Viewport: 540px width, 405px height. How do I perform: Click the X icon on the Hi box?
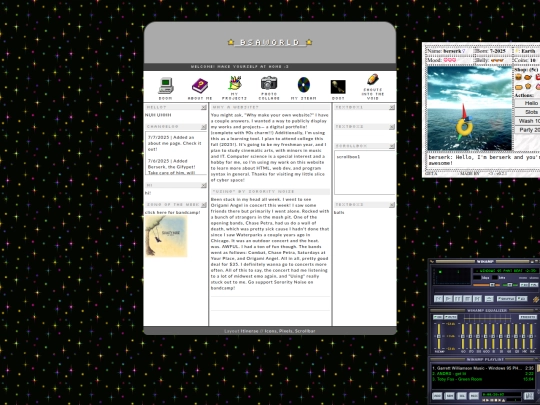point(204,185)
